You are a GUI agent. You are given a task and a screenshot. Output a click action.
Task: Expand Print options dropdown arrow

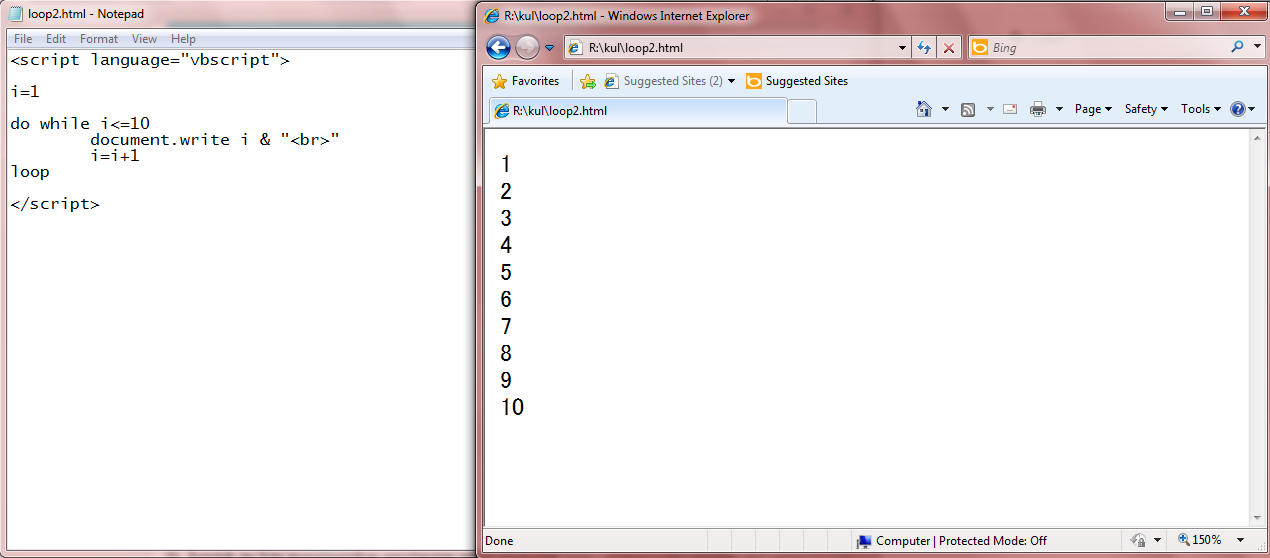(1059, 109)
